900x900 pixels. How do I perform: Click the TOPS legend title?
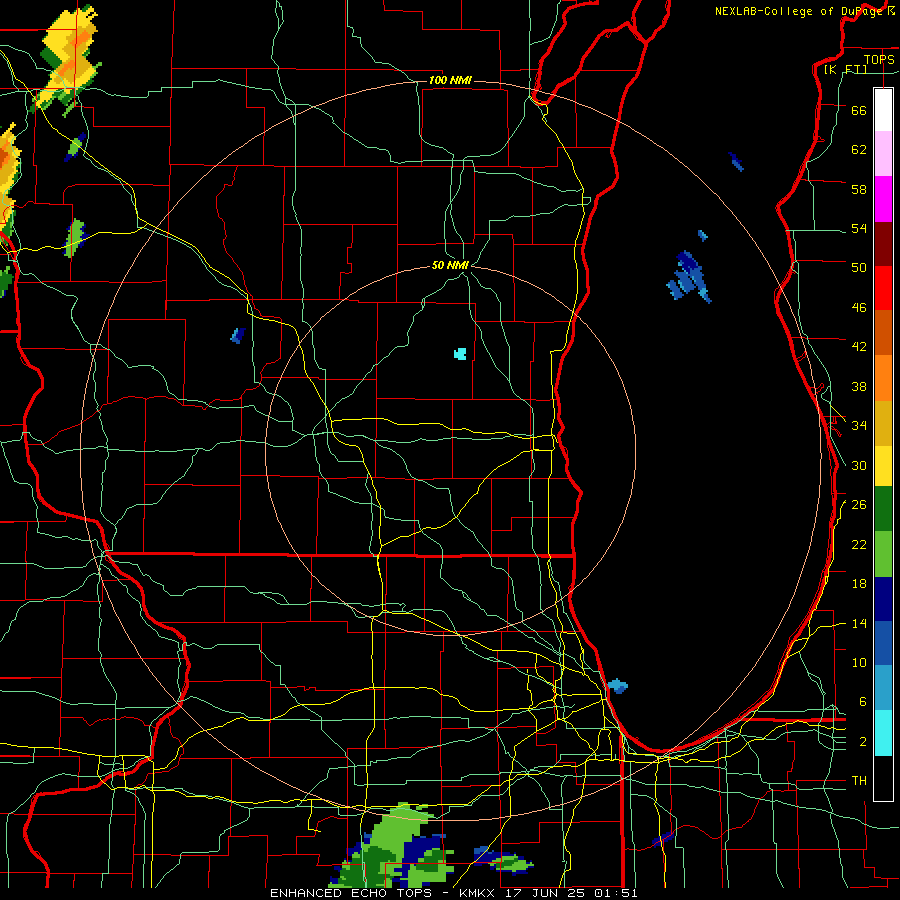point(879,59)
